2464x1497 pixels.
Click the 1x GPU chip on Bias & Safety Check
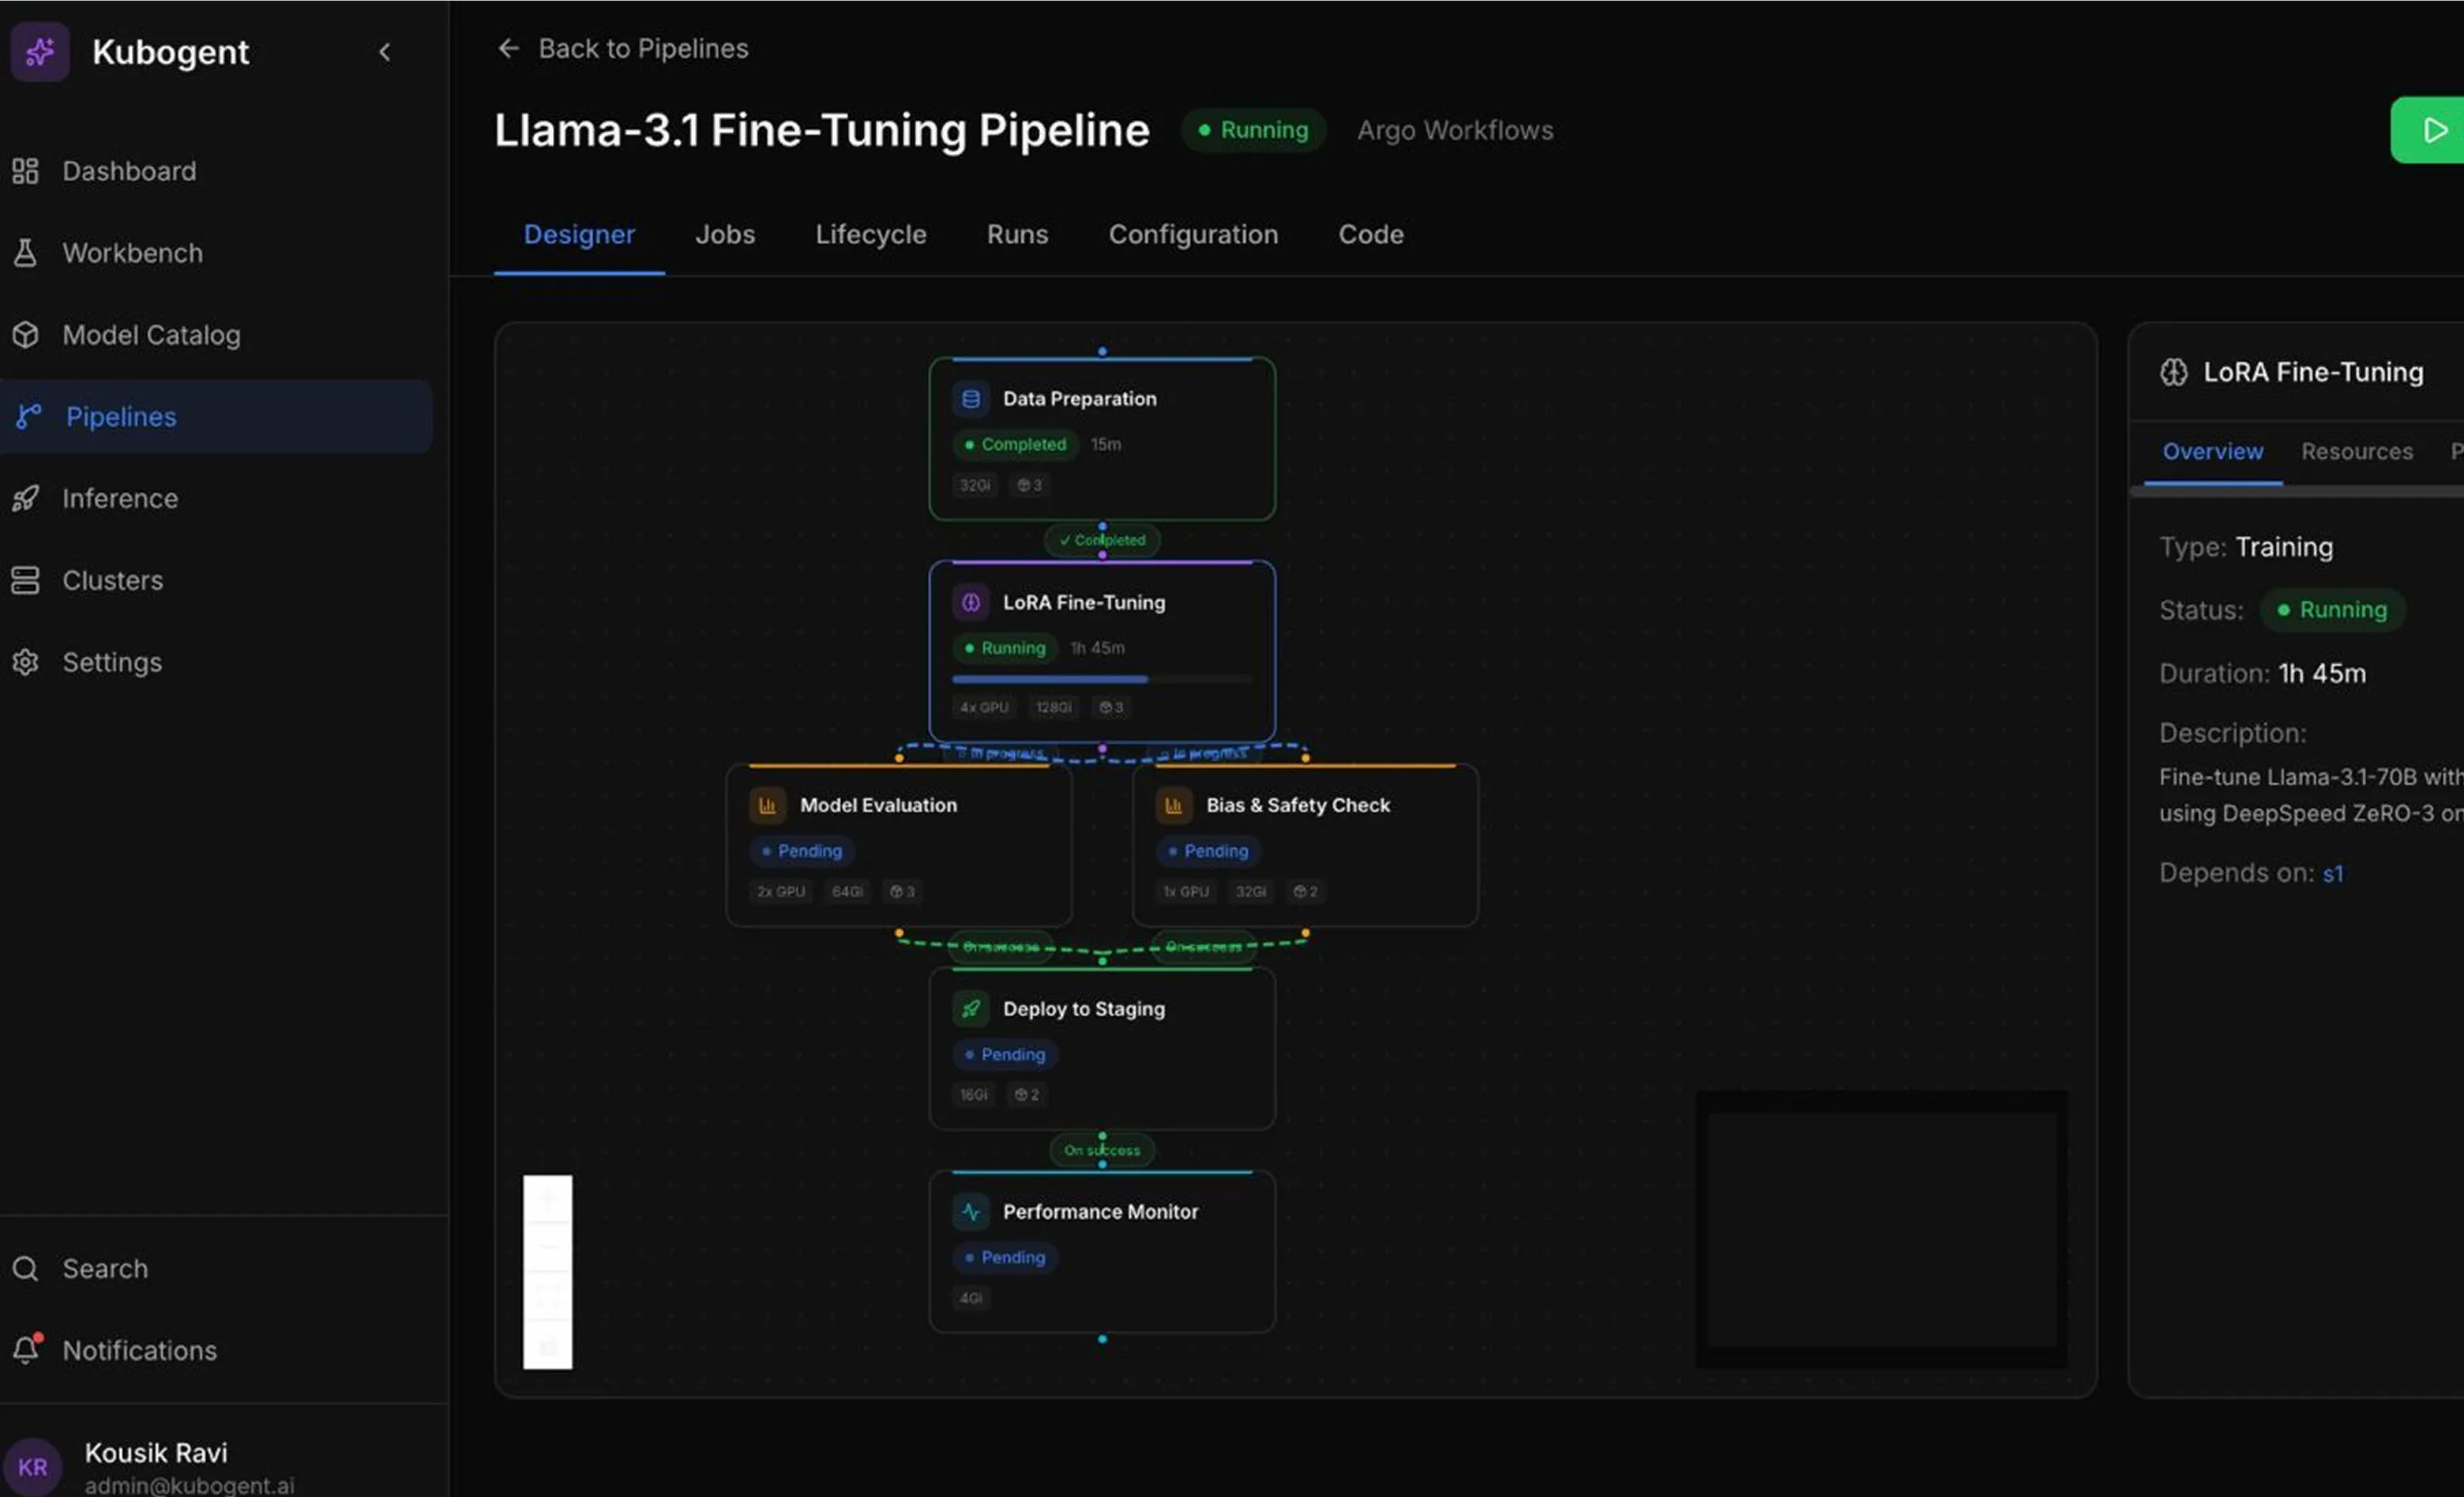point(1186,891)
